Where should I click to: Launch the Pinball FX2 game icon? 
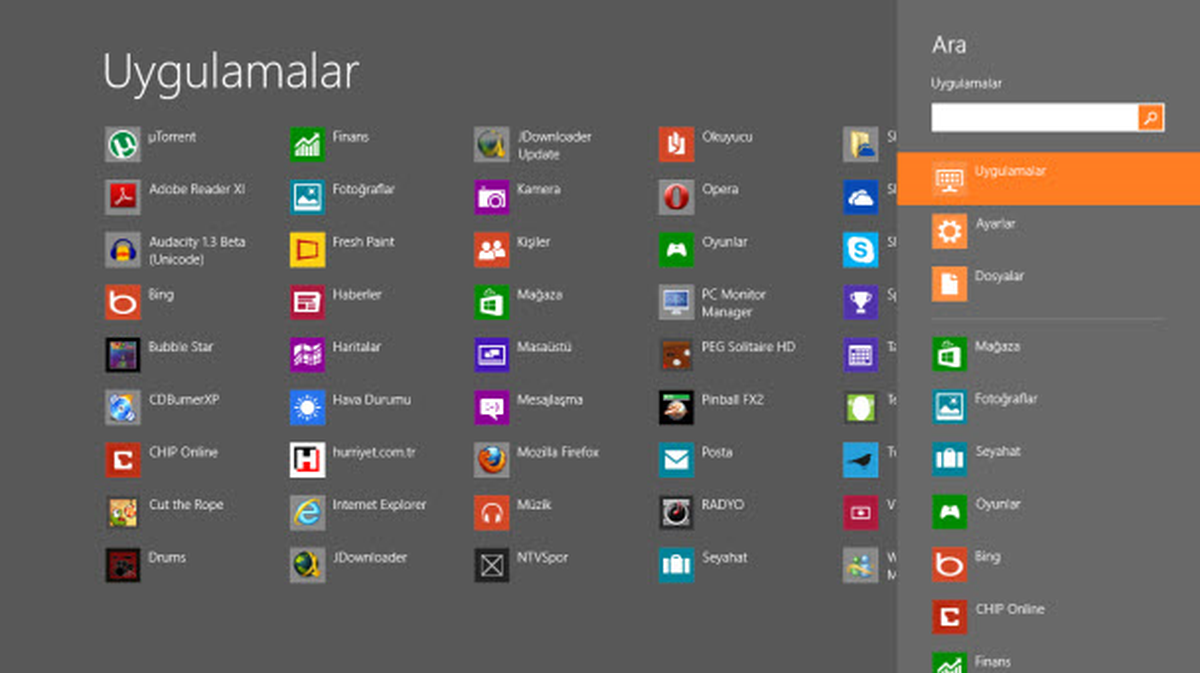[x=677, y=408]
